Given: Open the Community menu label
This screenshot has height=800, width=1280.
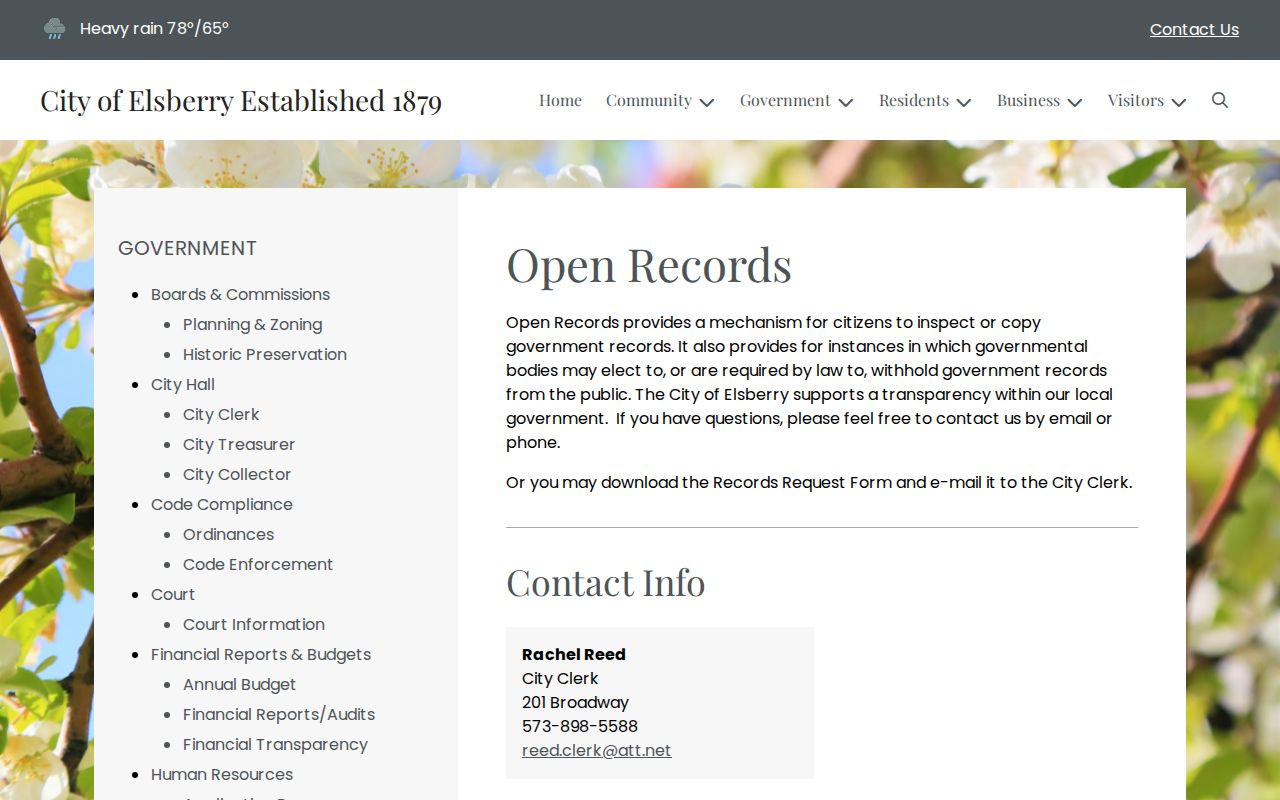Looking at the screenshot, I should tap(649, 100).
